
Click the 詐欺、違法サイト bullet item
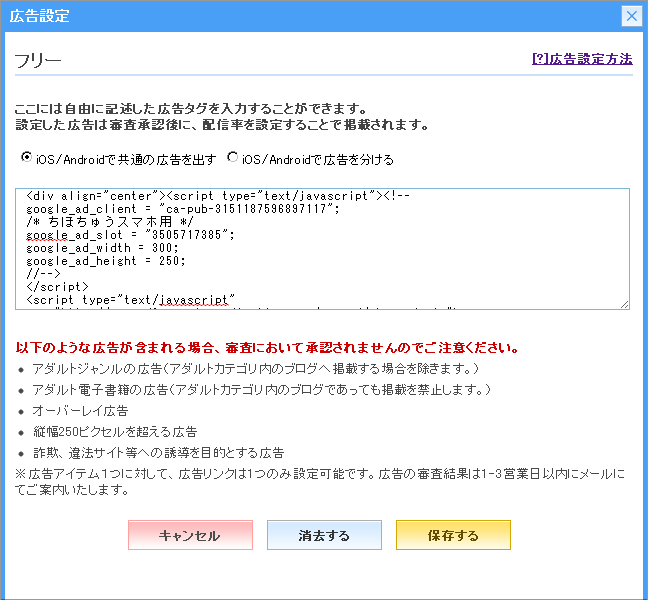tap(159, 453)
